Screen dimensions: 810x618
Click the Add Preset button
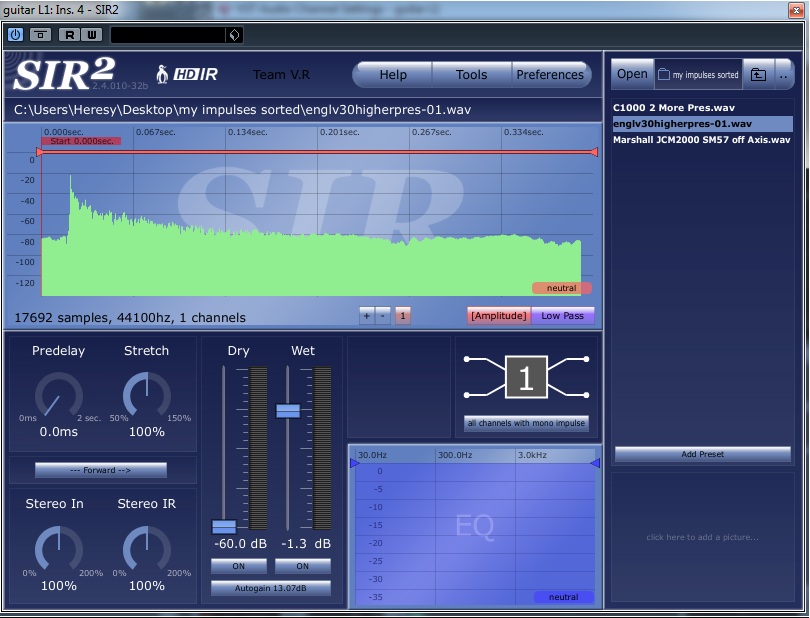tap(703, 454)
